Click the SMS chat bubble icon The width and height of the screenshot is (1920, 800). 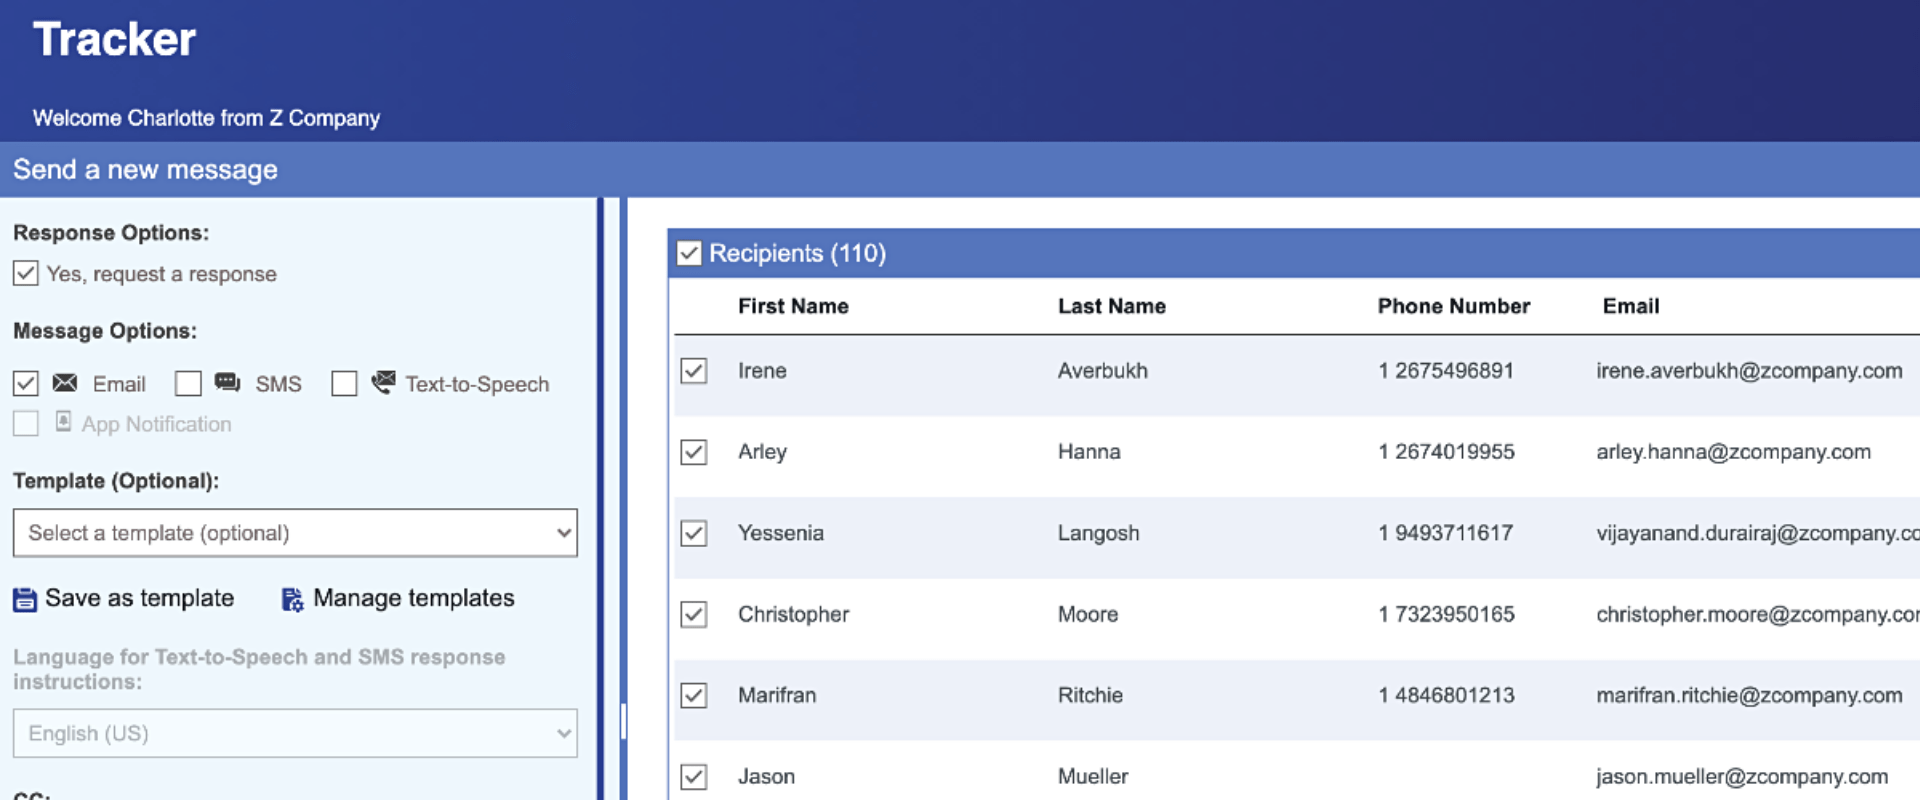227,383
